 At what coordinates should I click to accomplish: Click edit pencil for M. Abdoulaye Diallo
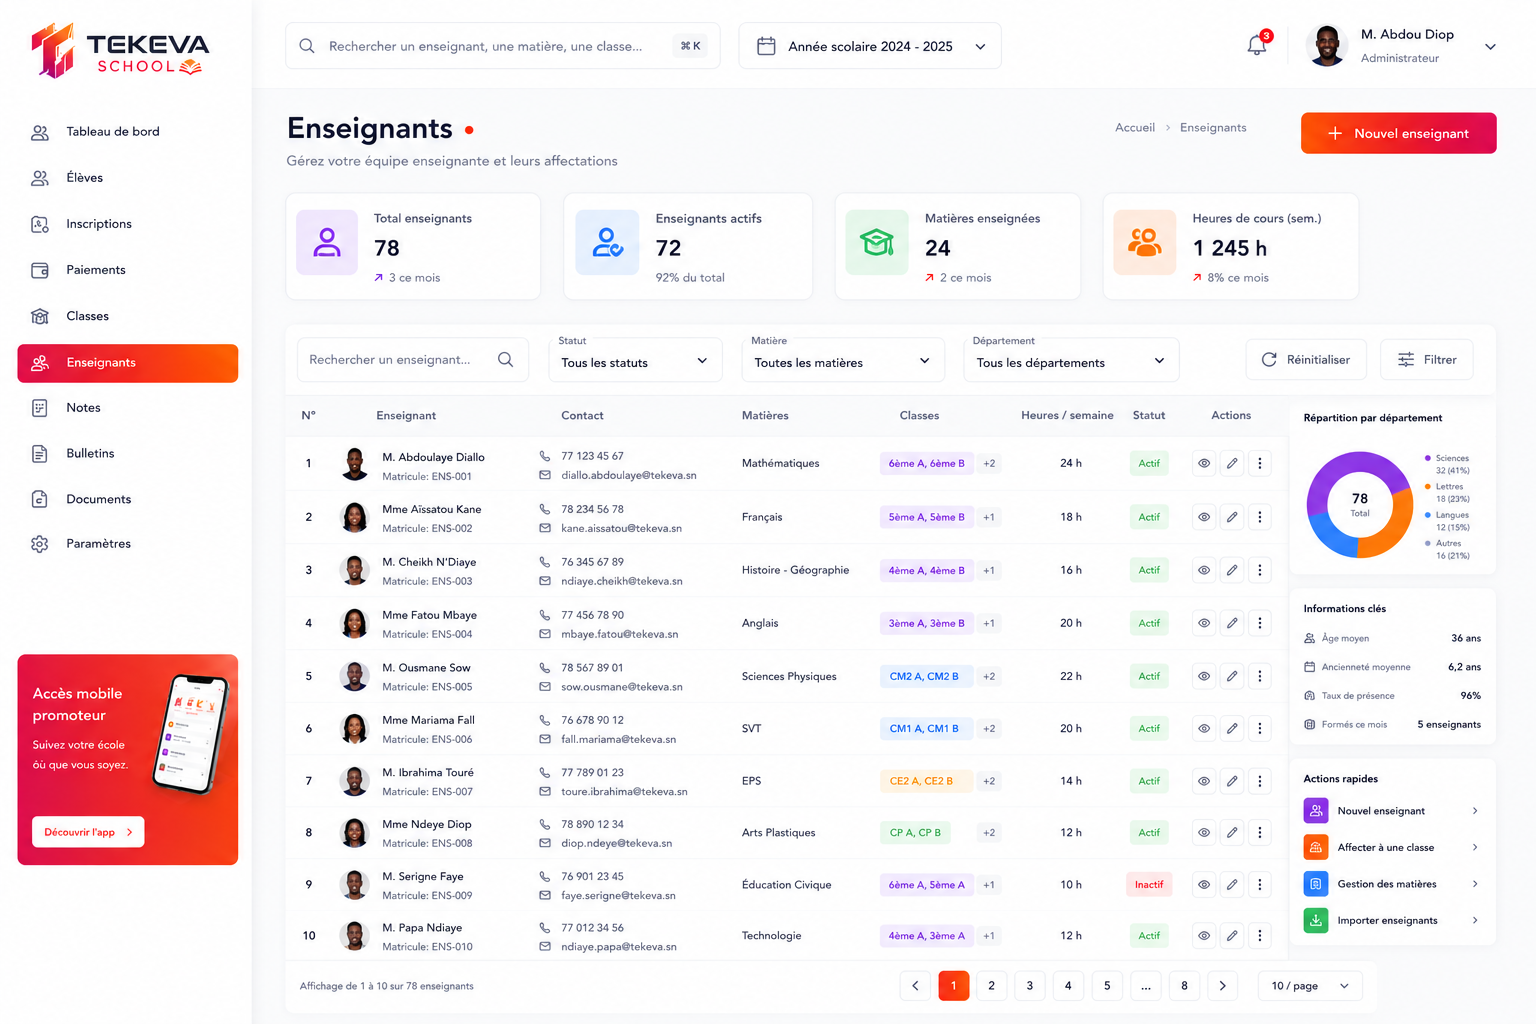point(1232,463)
